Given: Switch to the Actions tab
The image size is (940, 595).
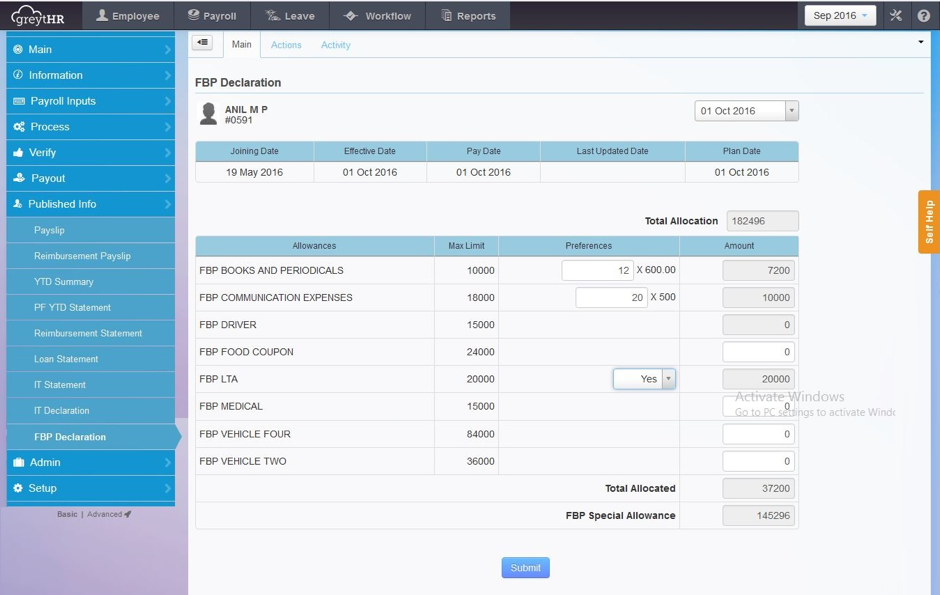Looking at the screenshot, I should coord(286,45).
